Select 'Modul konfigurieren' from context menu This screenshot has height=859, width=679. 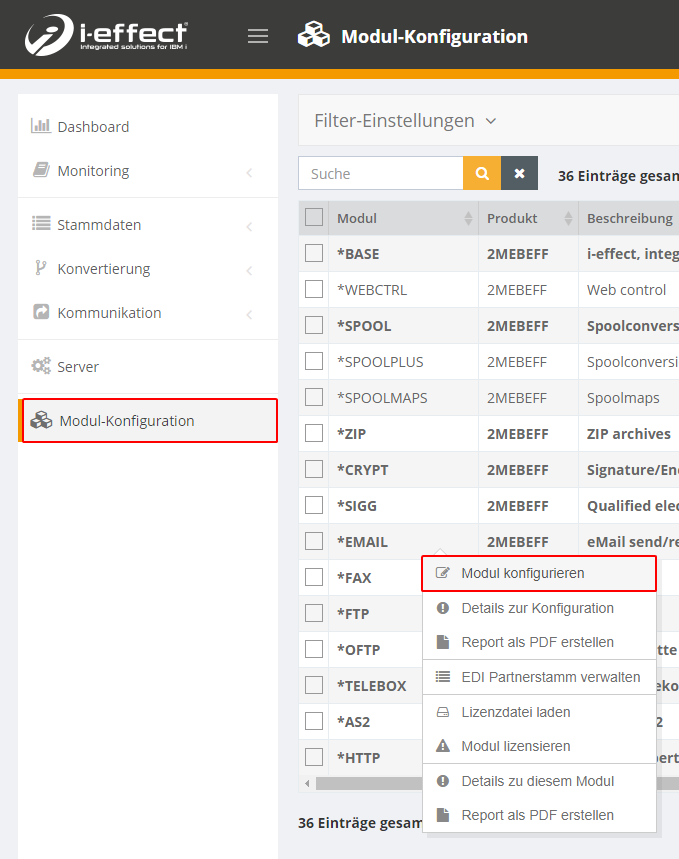click(x=522, y=573)
